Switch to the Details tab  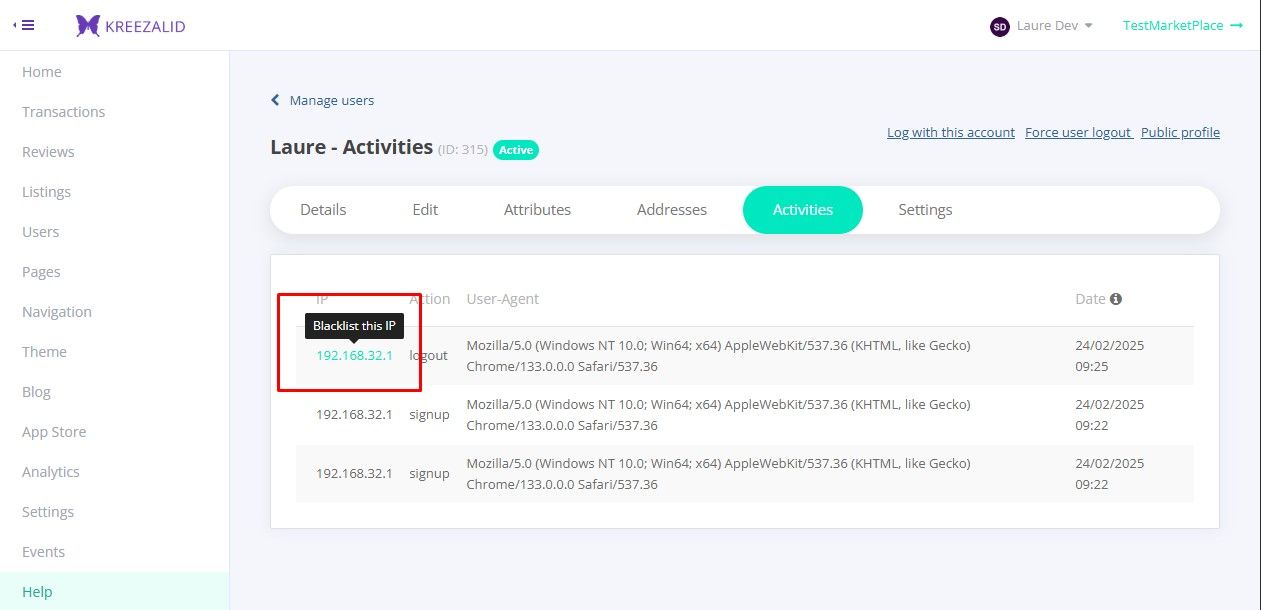323,210
